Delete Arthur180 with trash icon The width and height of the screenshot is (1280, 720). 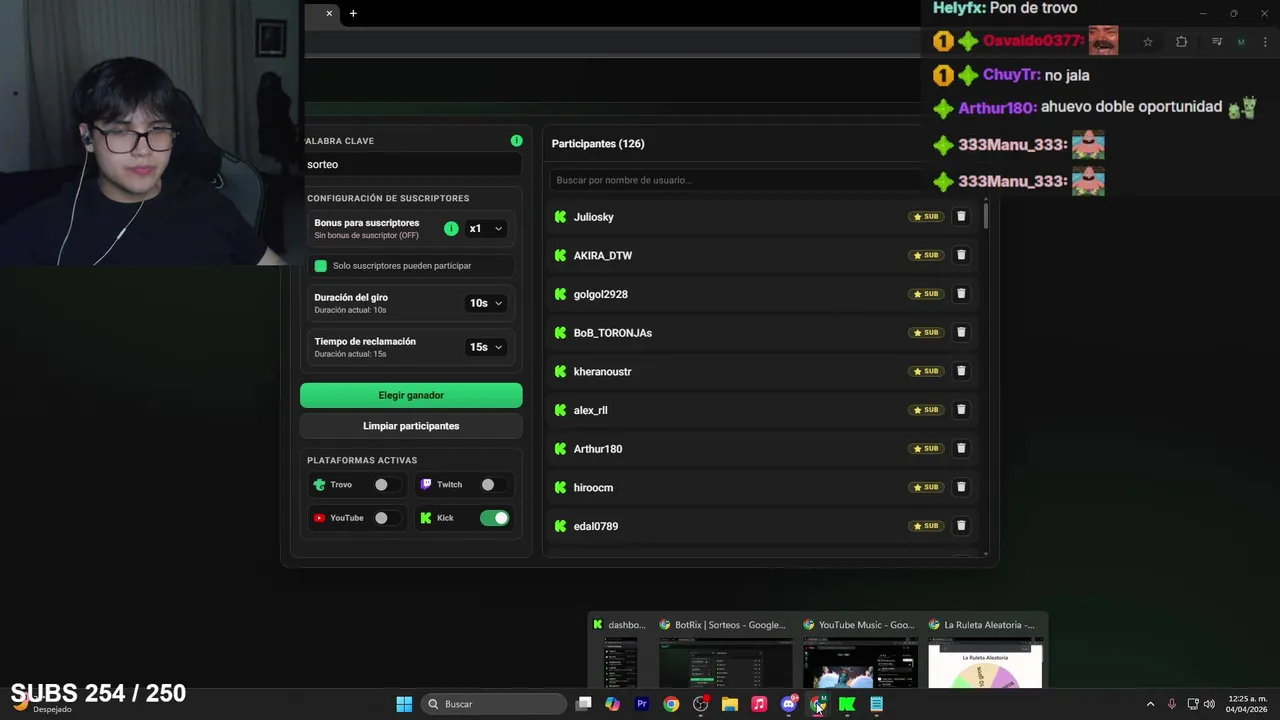point(961,448)
